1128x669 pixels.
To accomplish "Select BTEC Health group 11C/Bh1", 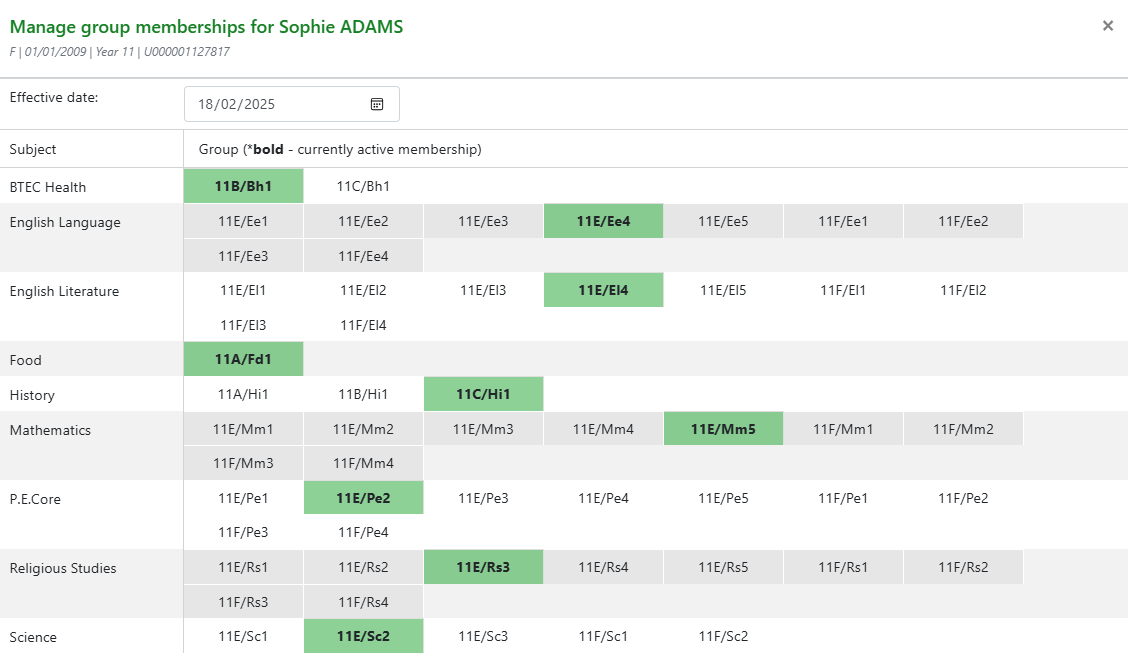I will pos(363,186).
